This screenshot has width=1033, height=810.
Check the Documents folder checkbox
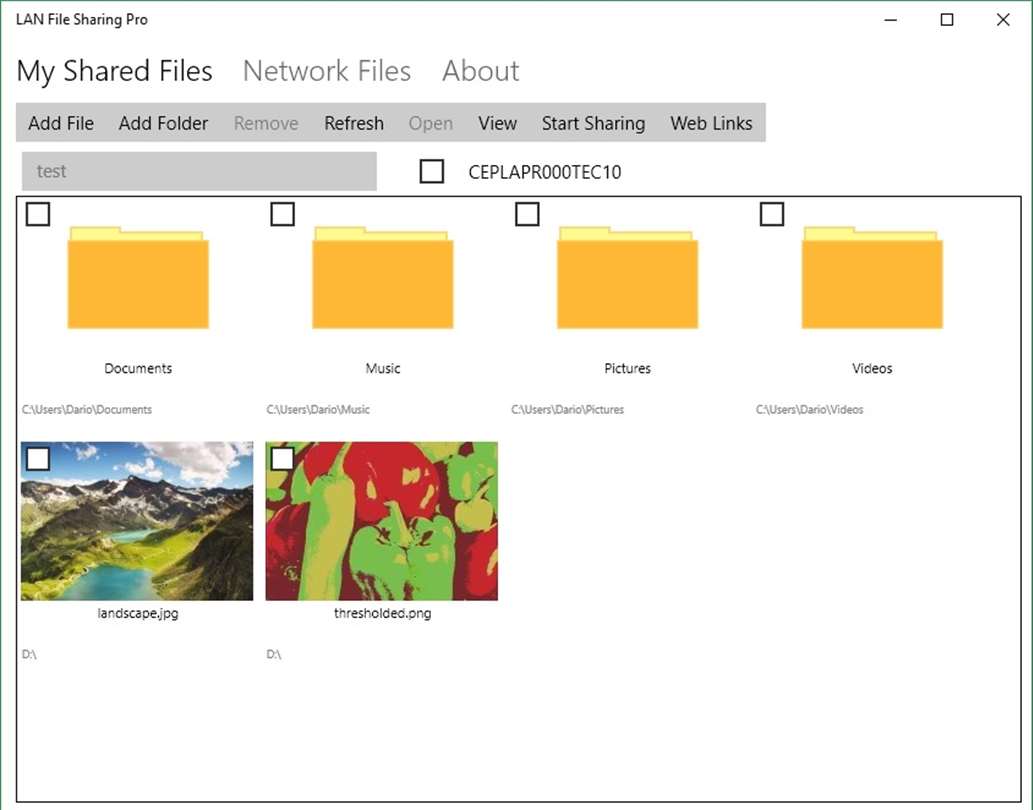tap(38, 214)
